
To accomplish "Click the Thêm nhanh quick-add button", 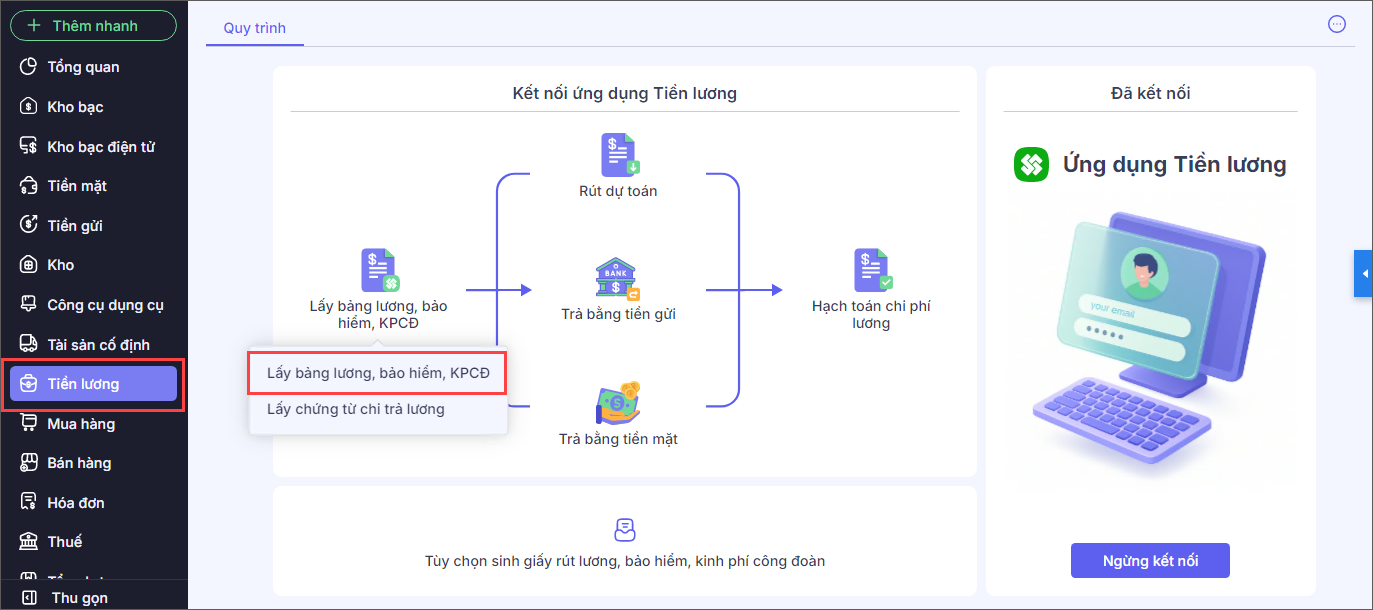I will (93, 26).
